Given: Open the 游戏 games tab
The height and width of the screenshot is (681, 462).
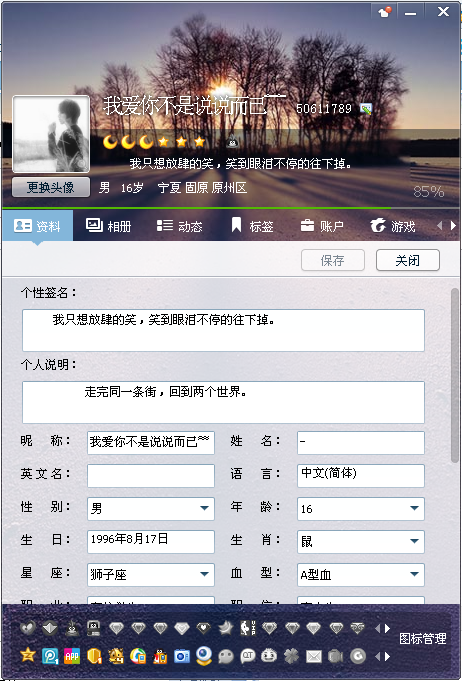Looking at the screenshot, I should coord(393,226).
